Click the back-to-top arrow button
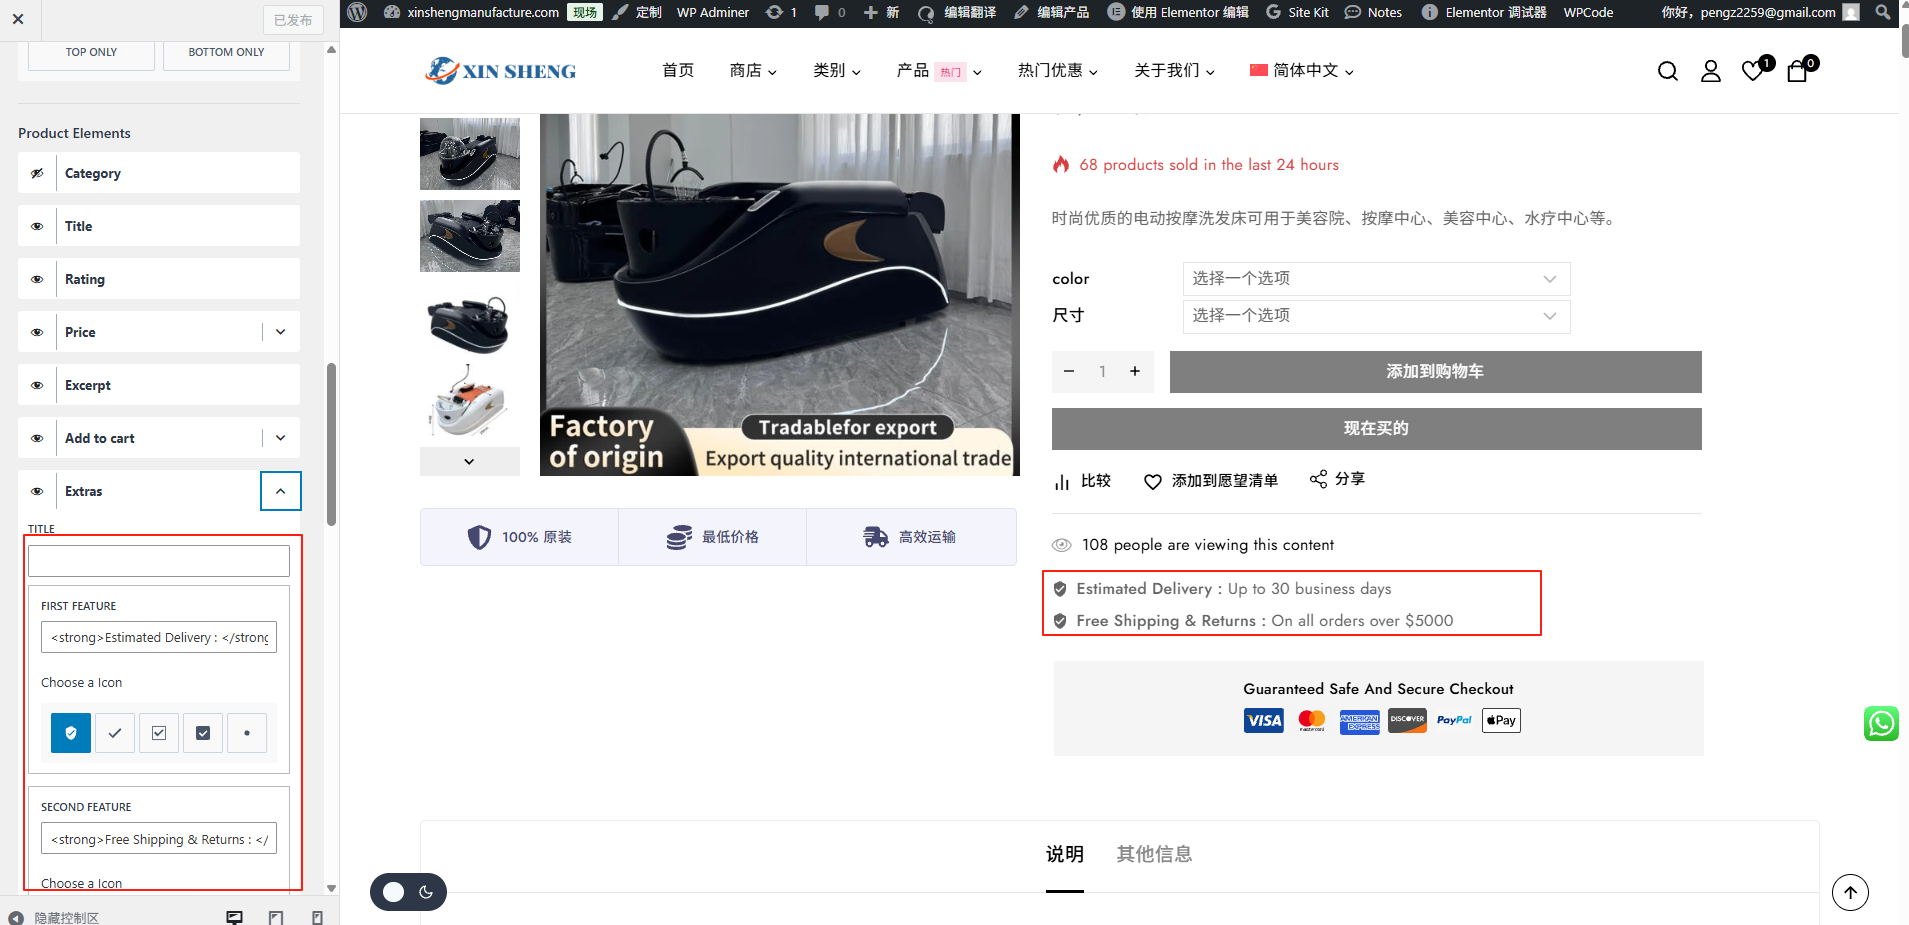Screen dimensions: 1909x925 1850,892
